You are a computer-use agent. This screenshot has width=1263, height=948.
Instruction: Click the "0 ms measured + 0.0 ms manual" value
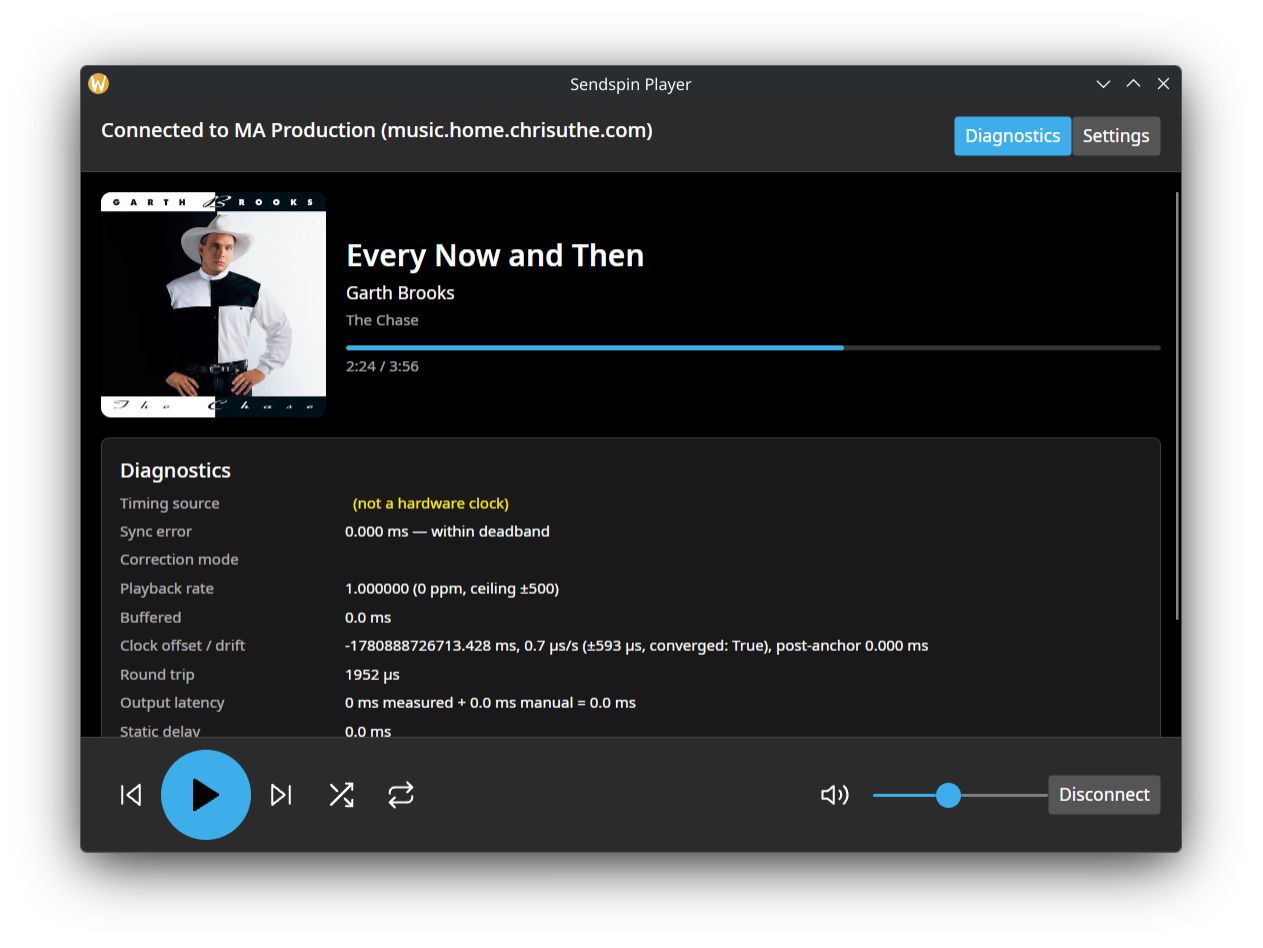click(490, 702)
